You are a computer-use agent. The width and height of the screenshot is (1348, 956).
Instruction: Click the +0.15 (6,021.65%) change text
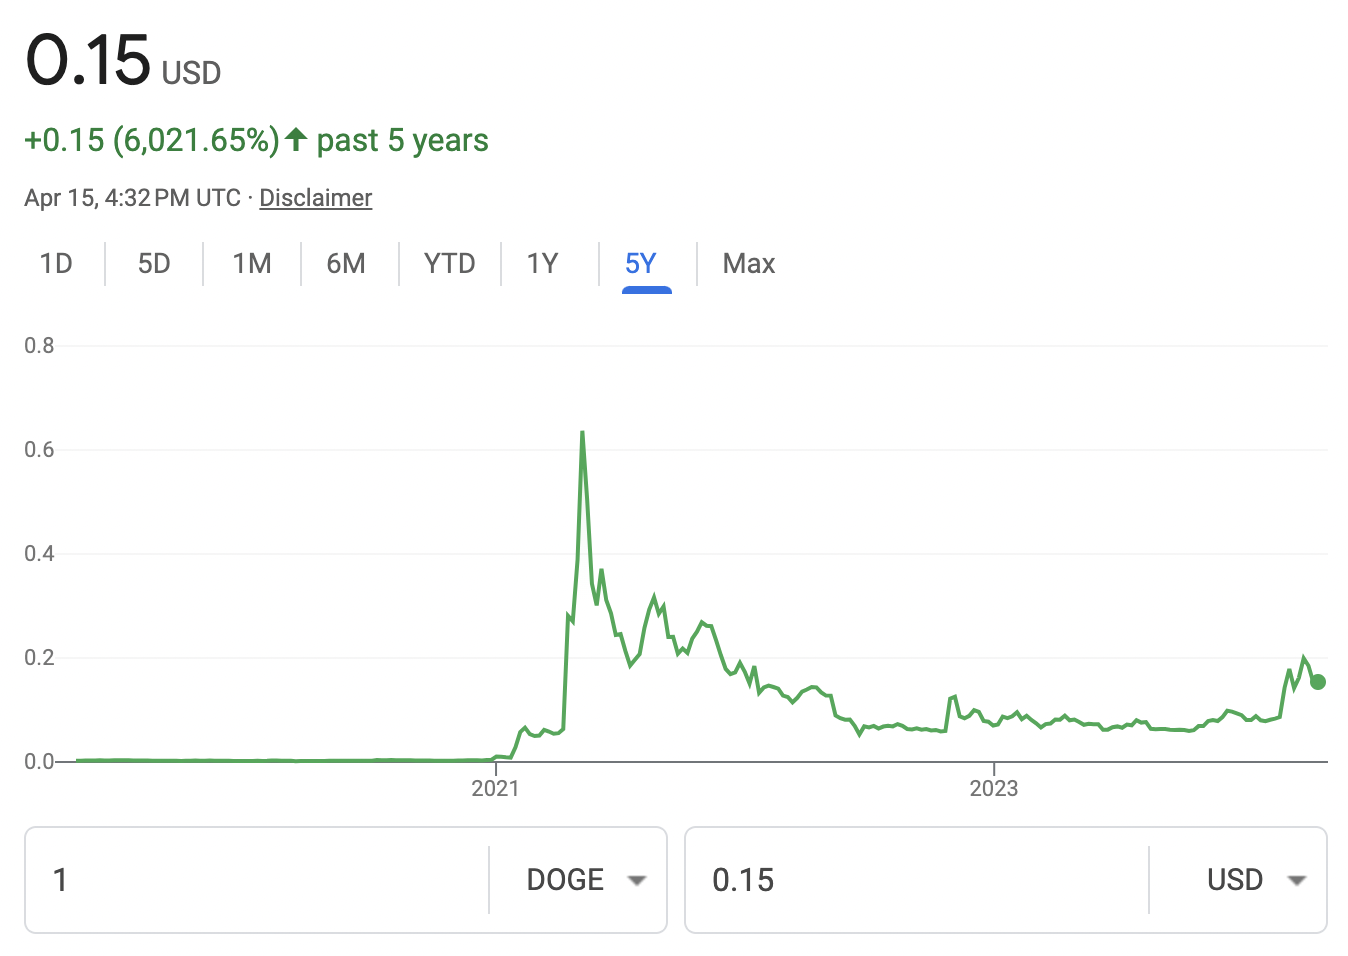pyautogui.click(x=152, y=140)
